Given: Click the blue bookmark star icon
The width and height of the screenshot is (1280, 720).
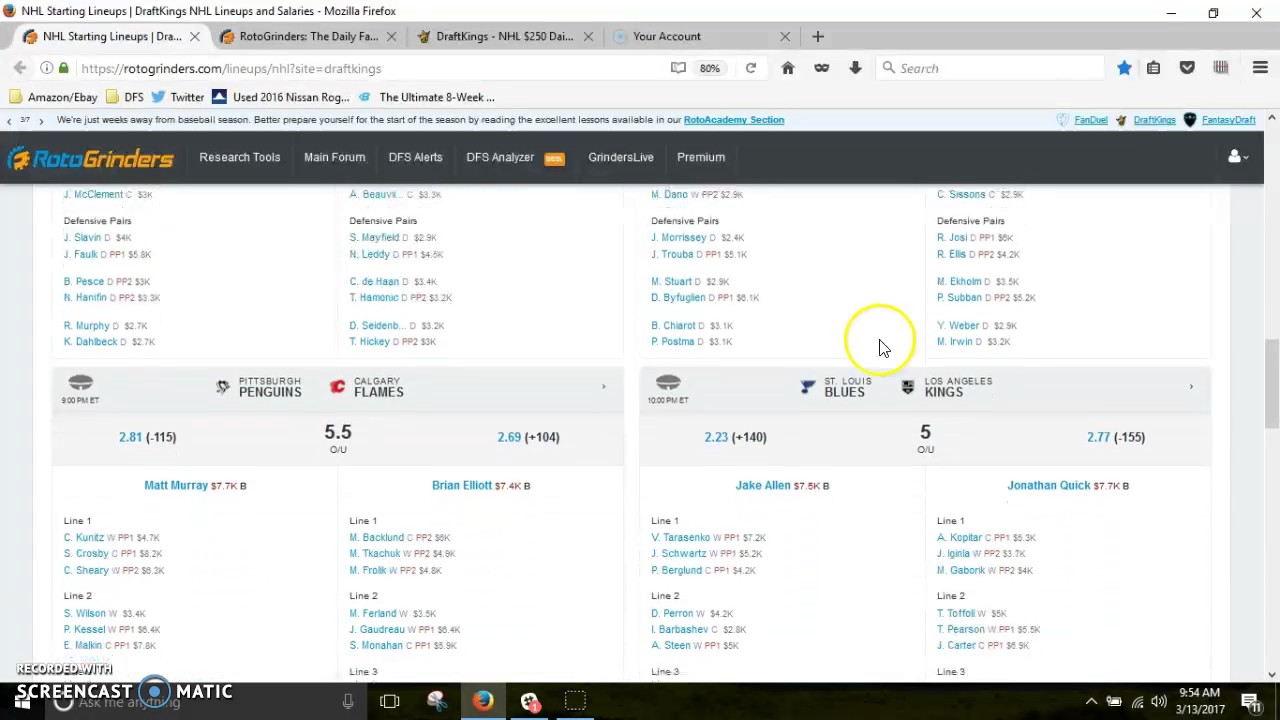Looking at the screenshot, I should [x=1124, y=68].
